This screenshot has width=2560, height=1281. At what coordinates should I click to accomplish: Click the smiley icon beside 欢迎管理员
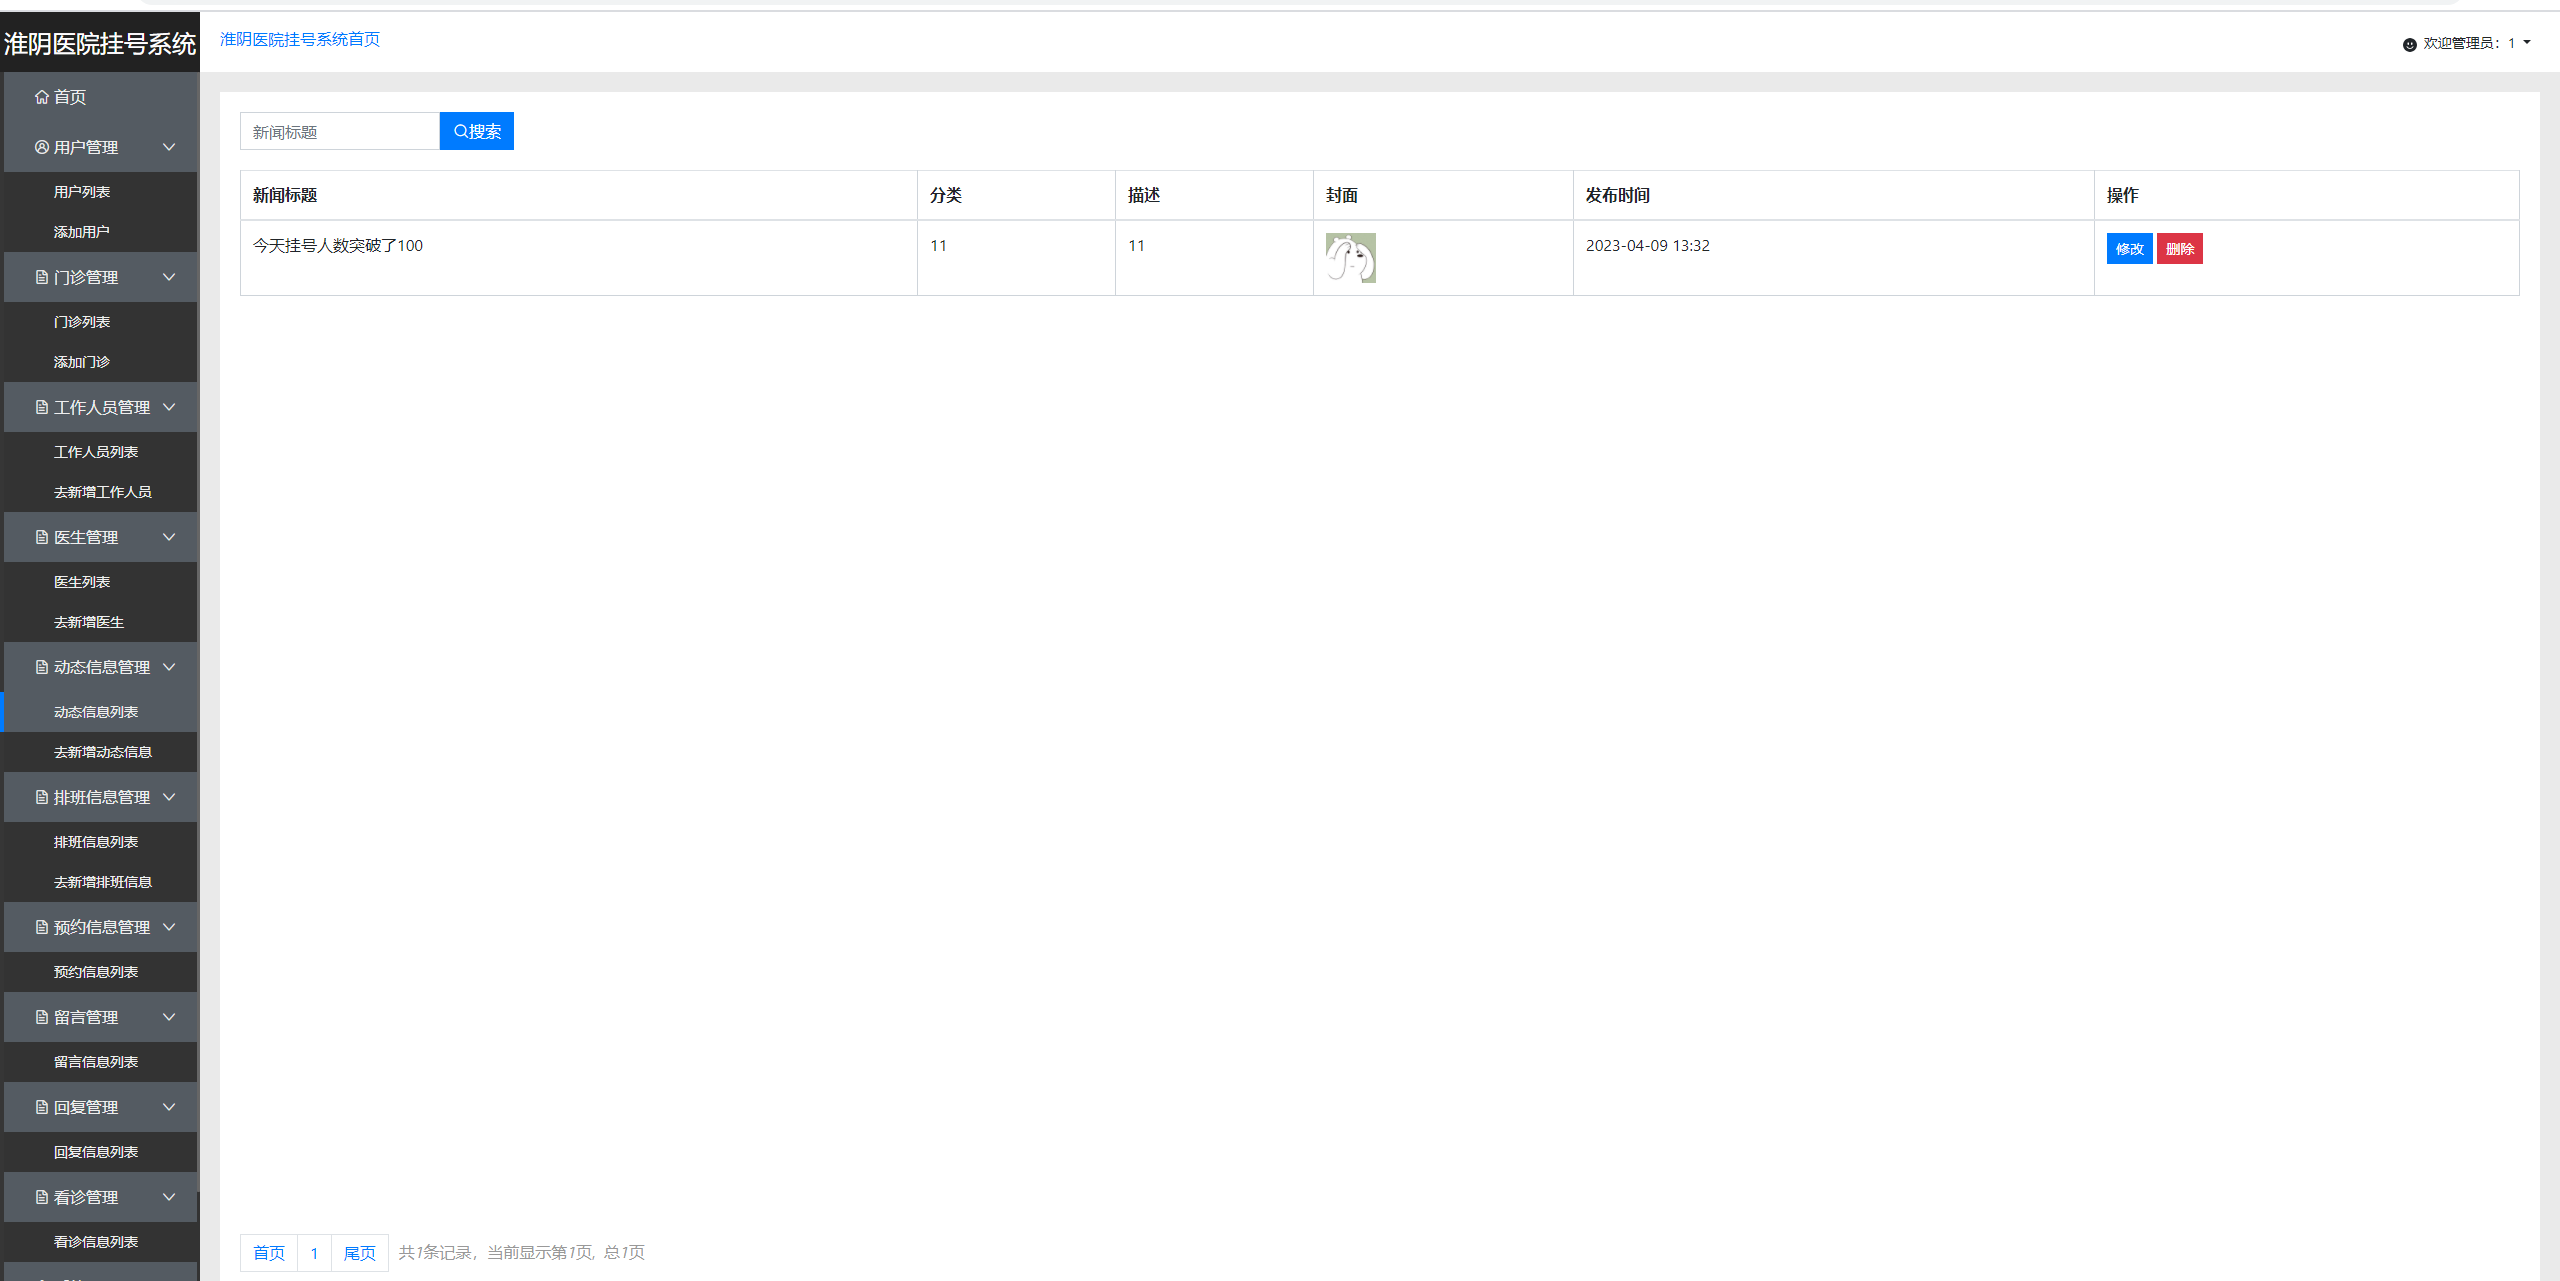point(2409,44)
